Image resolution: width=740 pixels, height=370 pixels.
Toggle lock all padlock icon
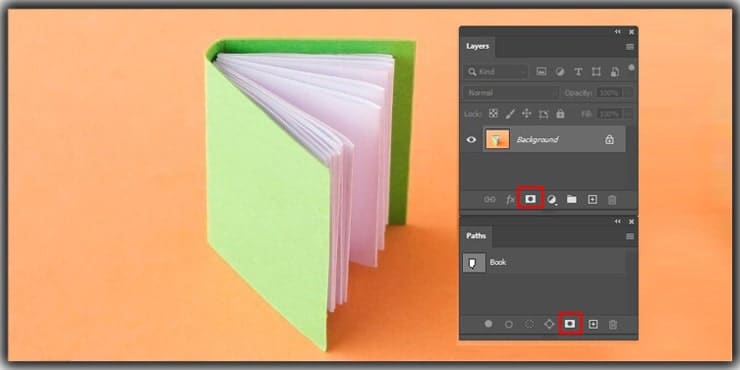tap(560, 114)
